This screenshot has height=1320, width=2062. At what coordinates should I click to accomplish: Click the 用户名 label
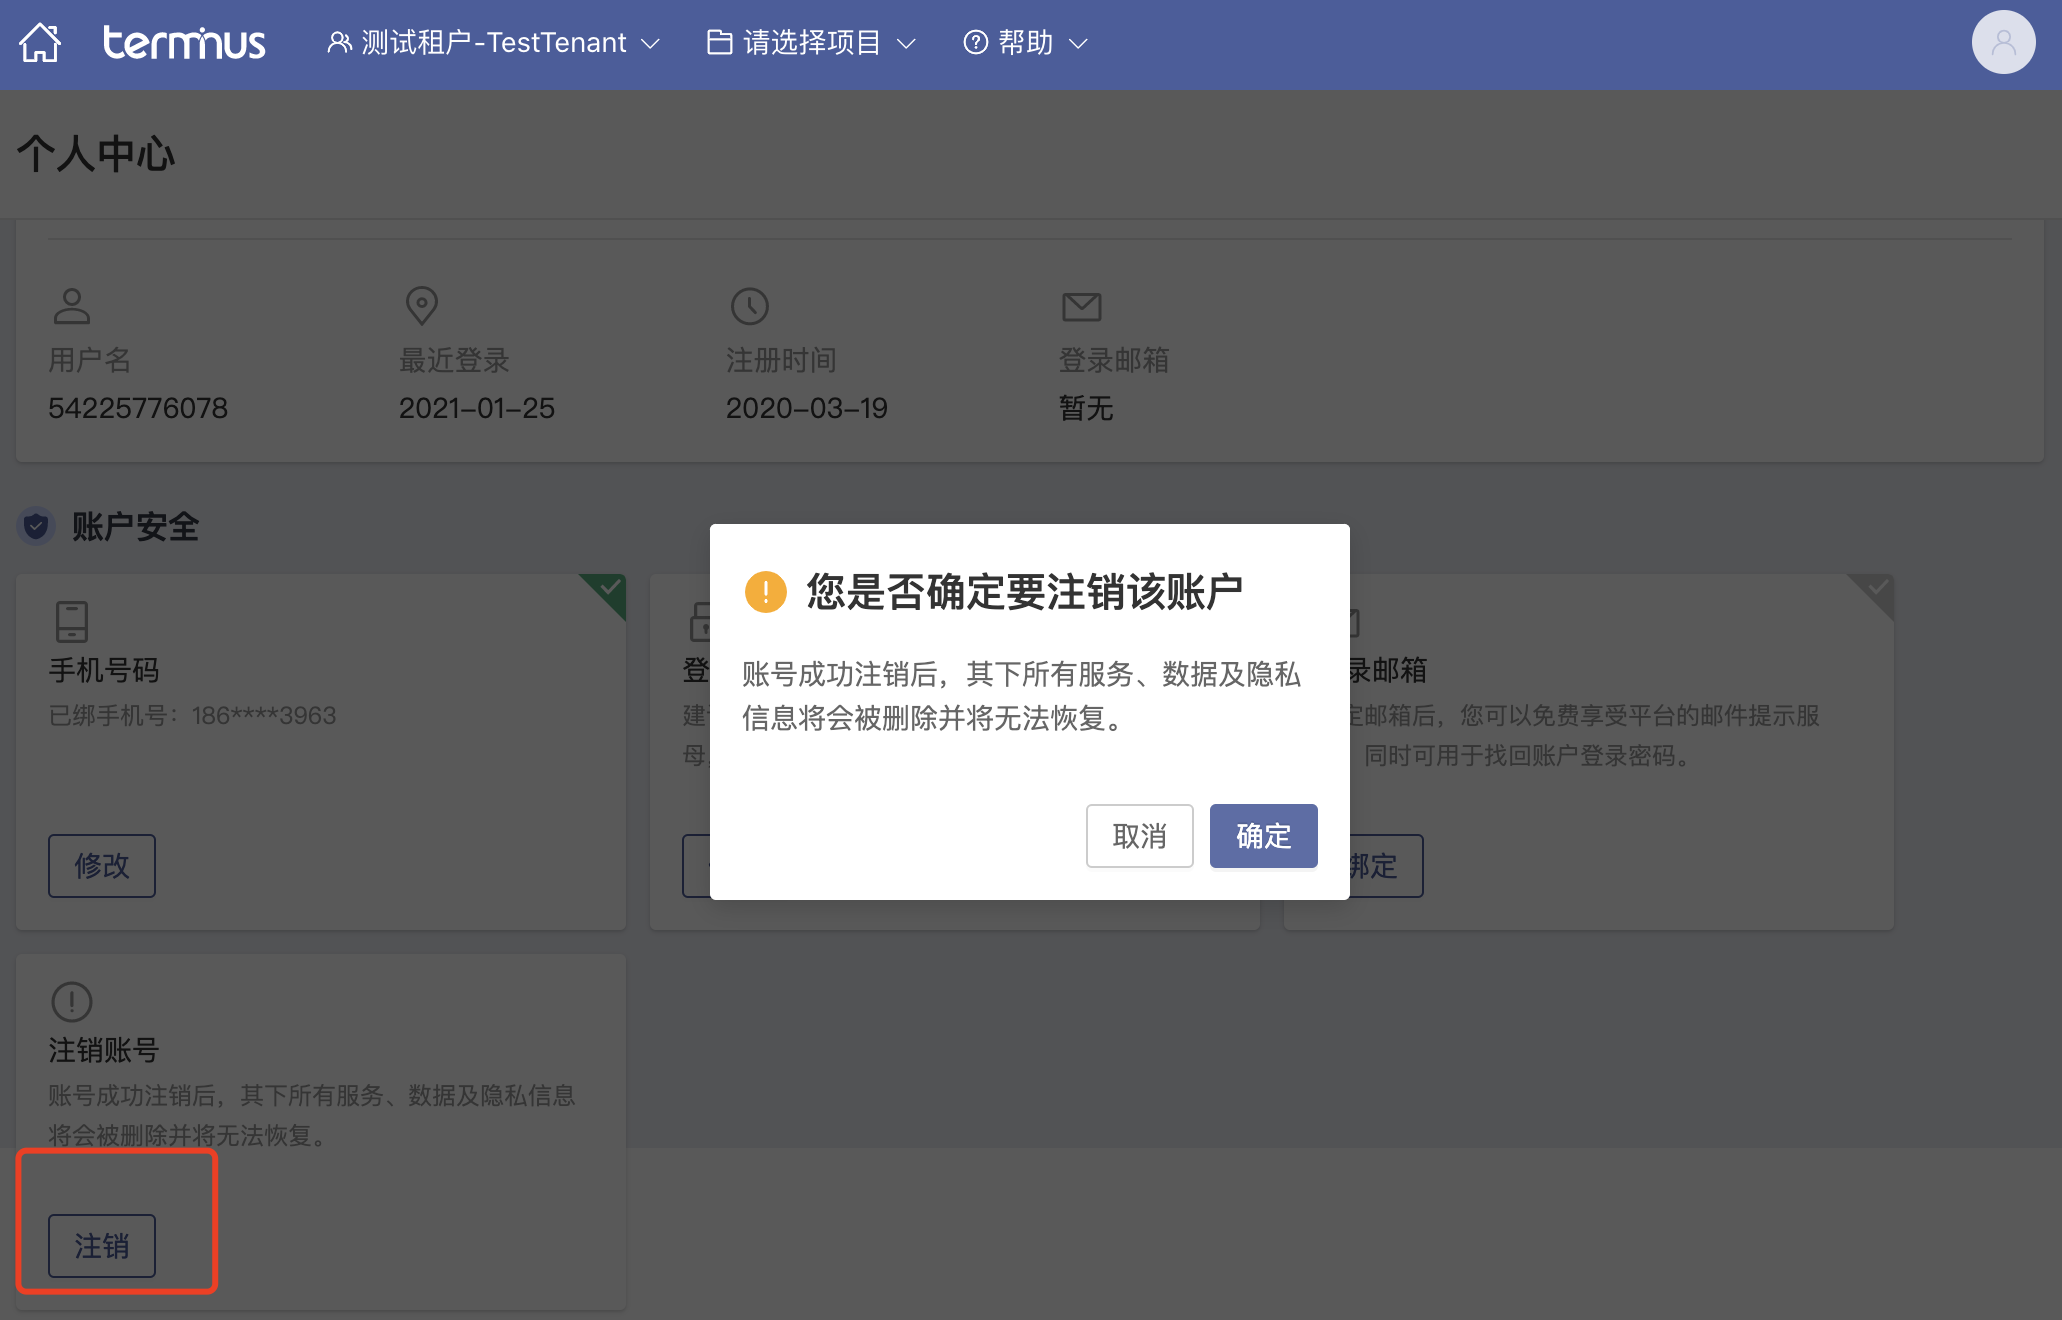pos(90,360)
